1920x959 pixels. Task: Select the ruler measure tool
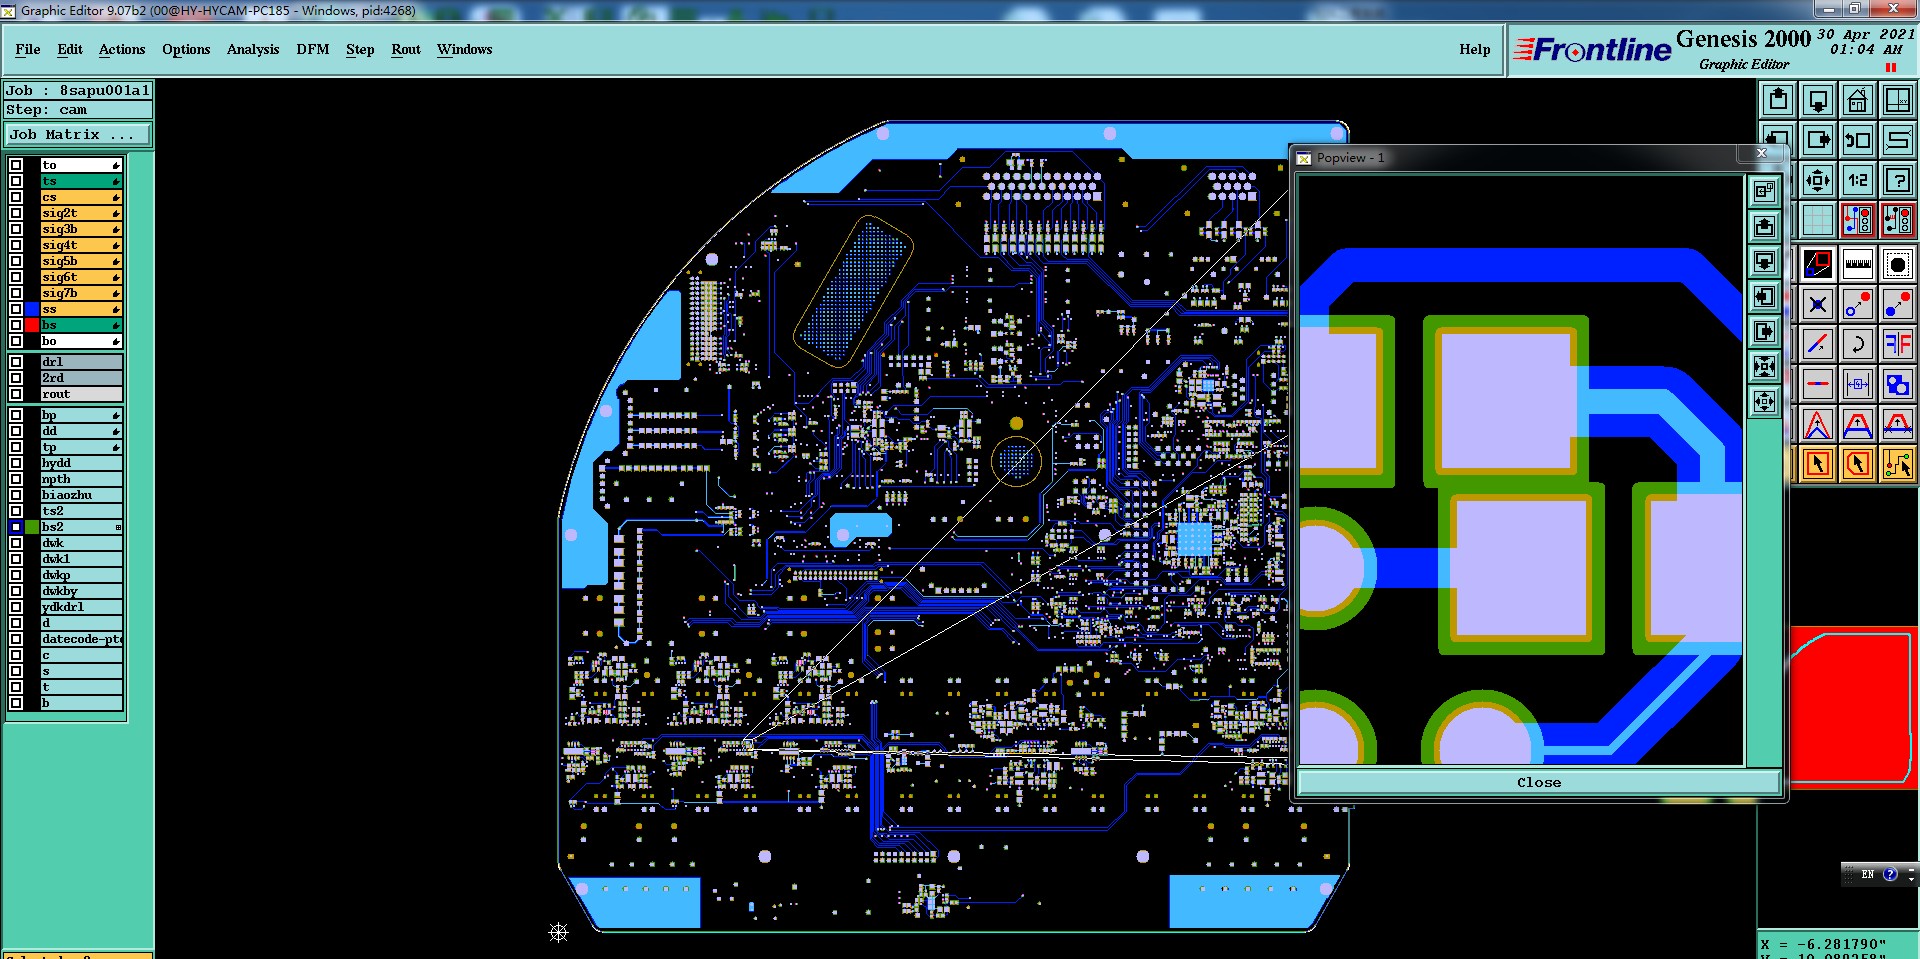(x=1858, y=265)
